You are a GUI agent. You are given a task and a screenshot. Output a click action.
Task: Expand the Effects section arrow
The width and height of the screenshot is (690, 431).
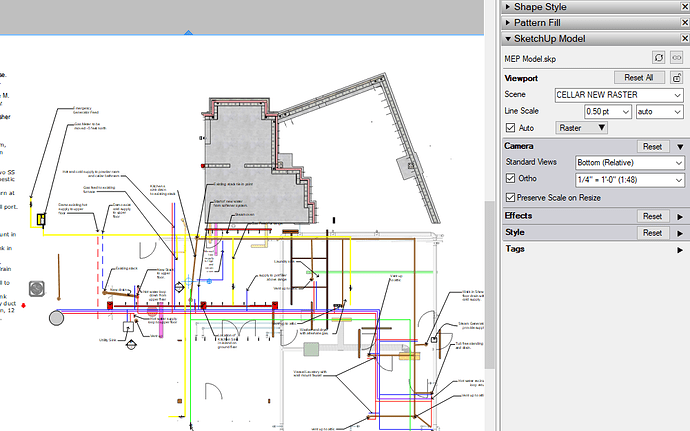click(680, 217)
